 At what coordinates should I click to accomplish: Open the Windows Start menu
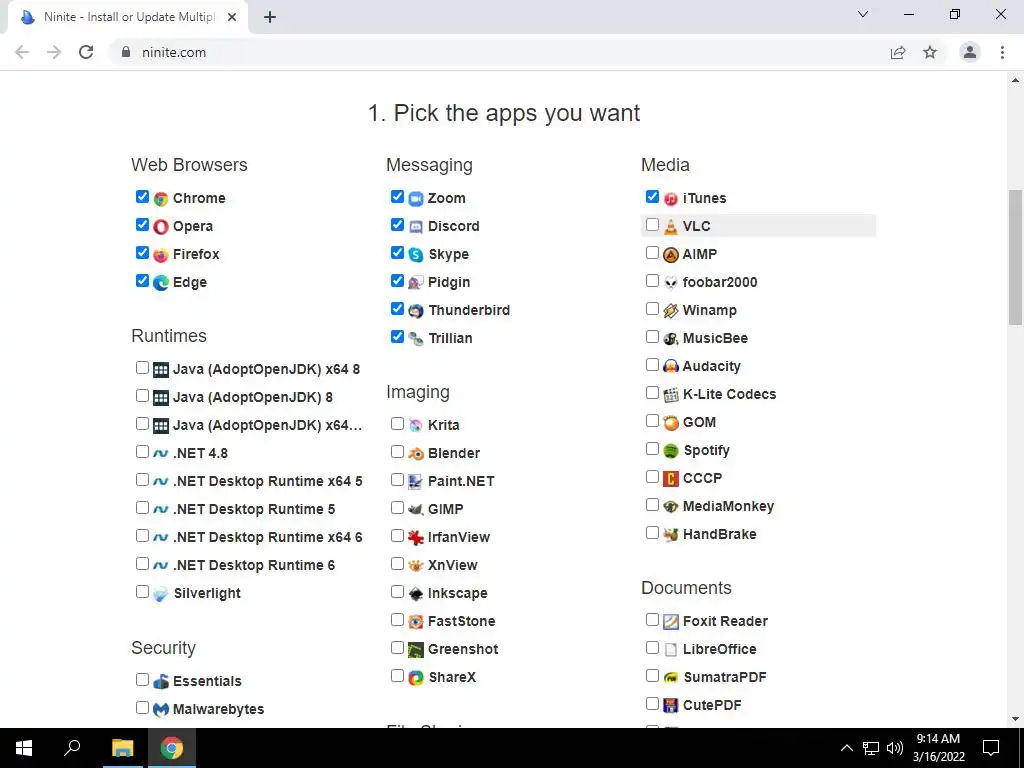(x=24, y=748)
